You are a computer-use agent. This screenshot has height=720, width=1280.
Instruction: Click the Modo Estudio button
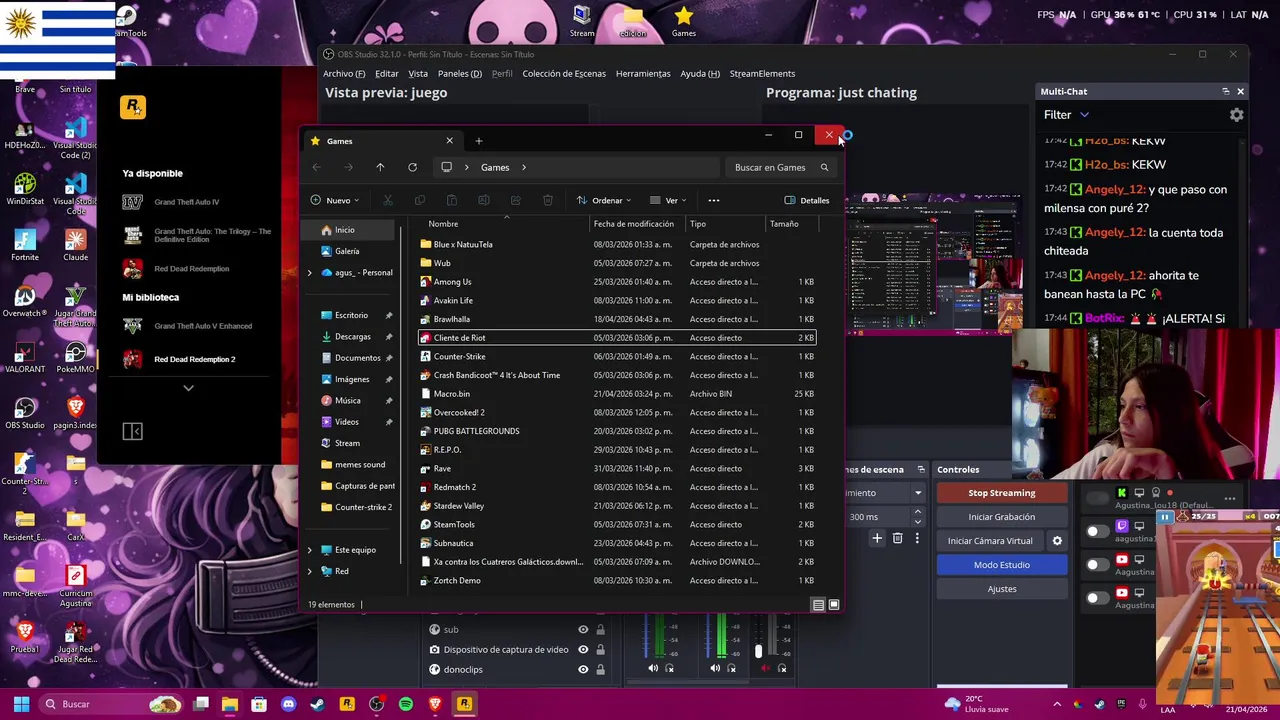tap(1001, 565)
